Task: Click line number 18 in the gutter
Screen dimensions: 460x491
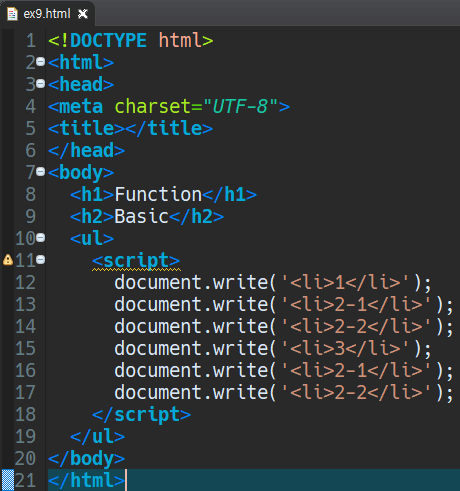Action: [25, 415]
